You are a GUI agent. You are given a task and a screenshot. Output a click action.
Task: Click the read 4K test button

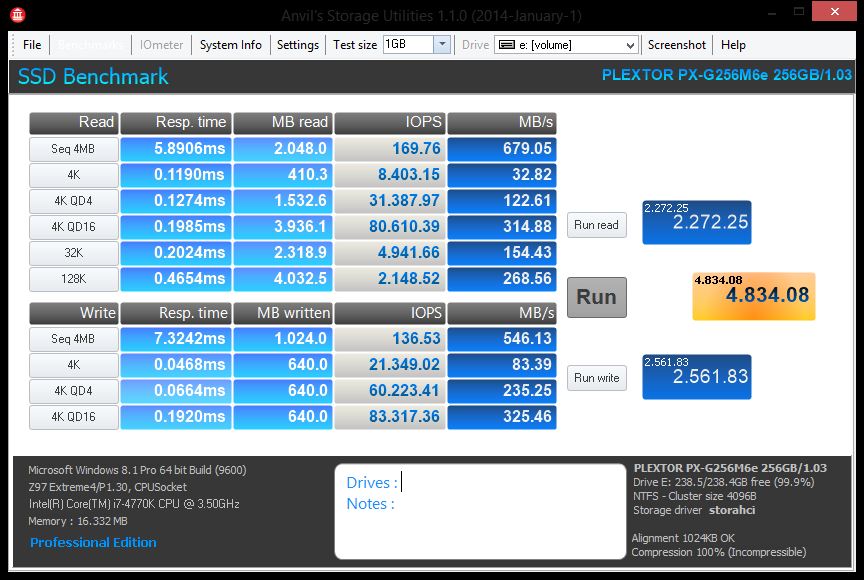(x=74, y=175)
